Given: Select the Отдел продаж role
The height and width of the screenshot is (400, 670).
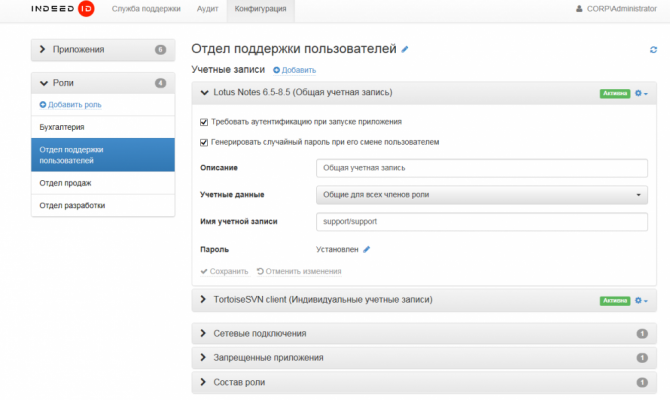Looking at the screenshot, I should 103,183.
